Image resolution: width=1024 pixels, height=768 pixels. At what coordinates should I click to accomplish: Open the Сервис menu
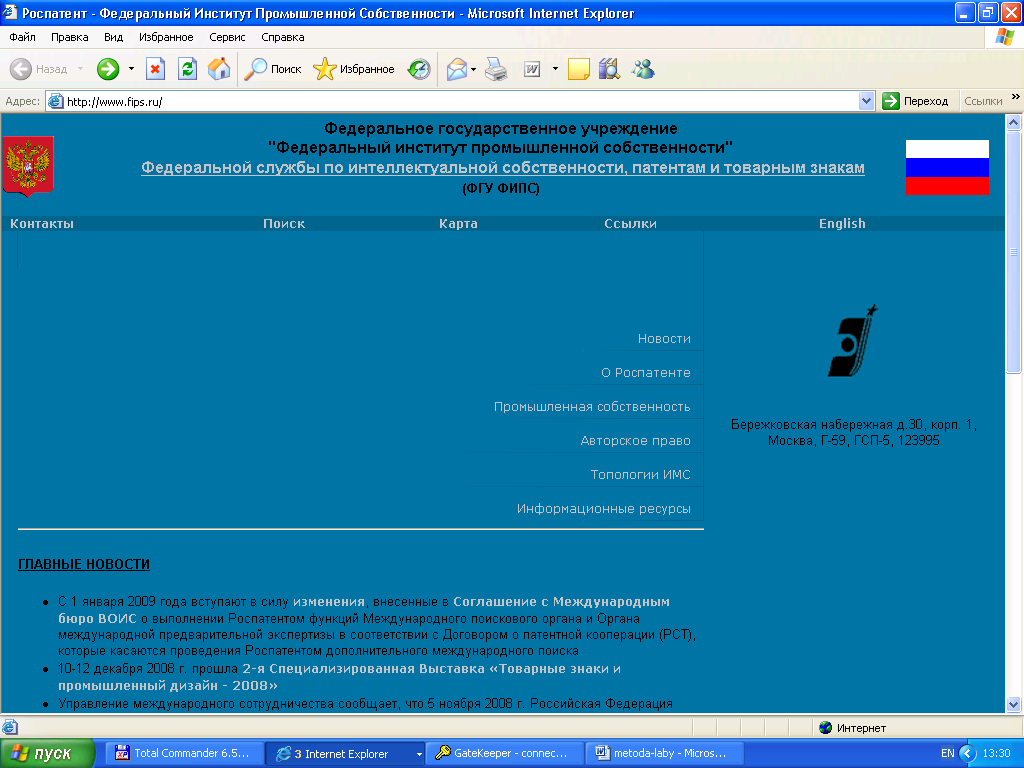pyautogui.click(x=227, y=37)
